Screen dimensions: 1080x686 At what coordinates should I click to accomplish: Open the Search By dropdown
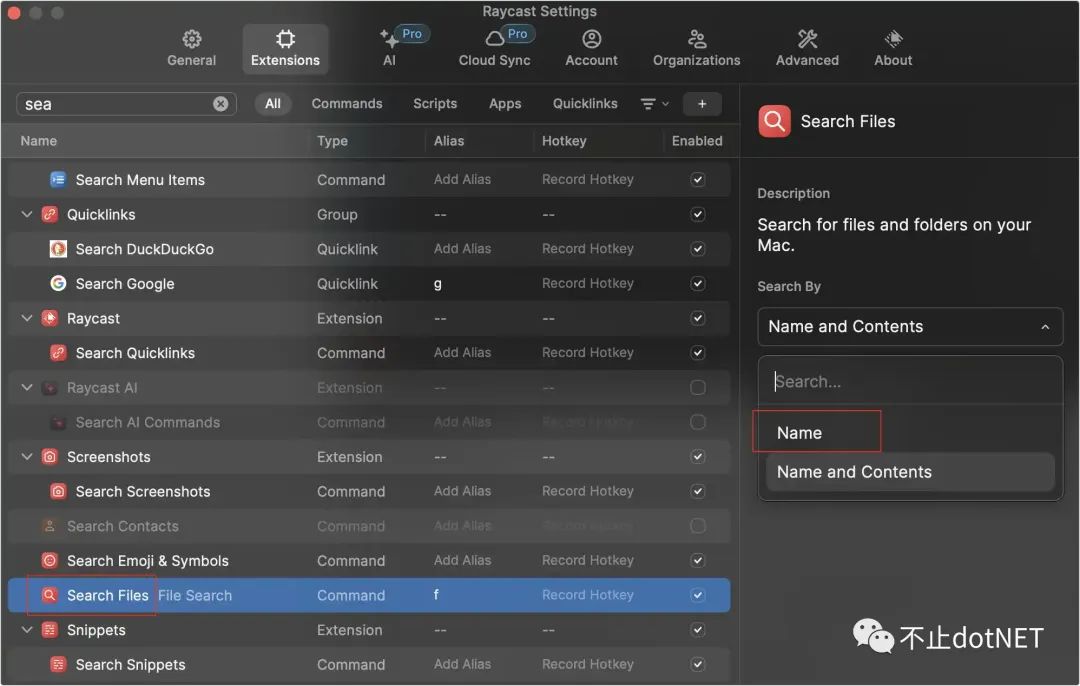click(x=910, y=326)
